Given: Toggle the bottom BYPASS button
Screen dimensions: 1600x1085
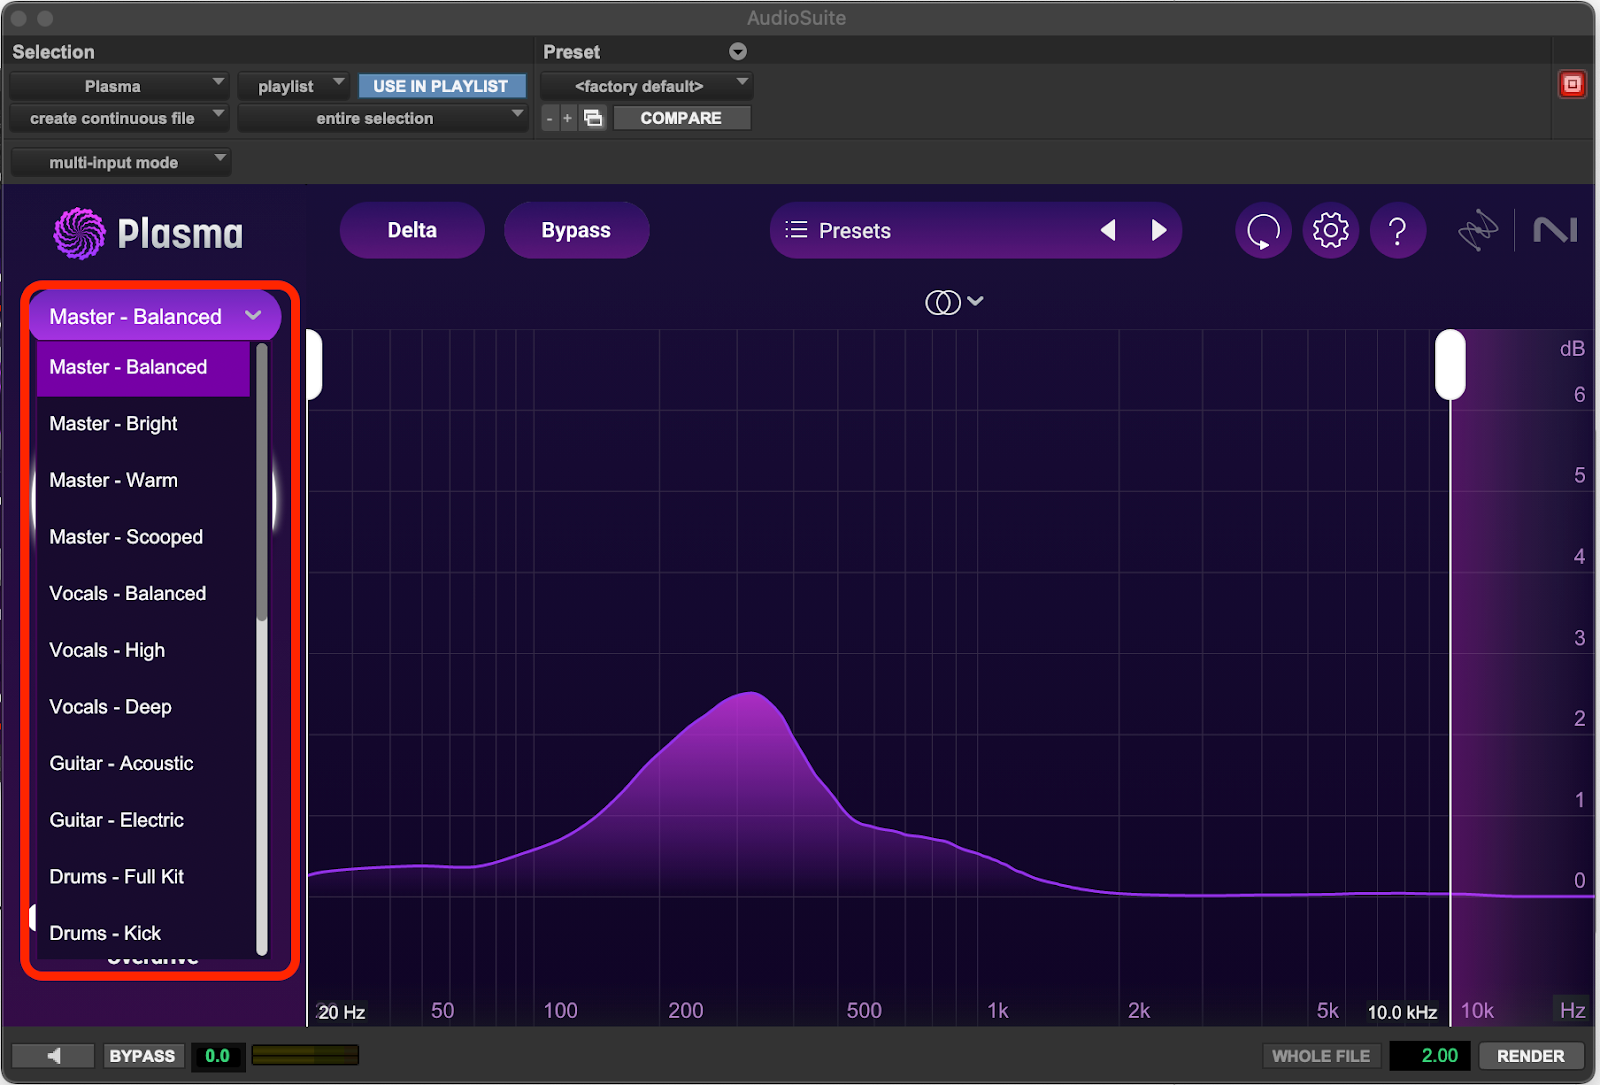Looking at the screenshot, I should pos(142,1056).
